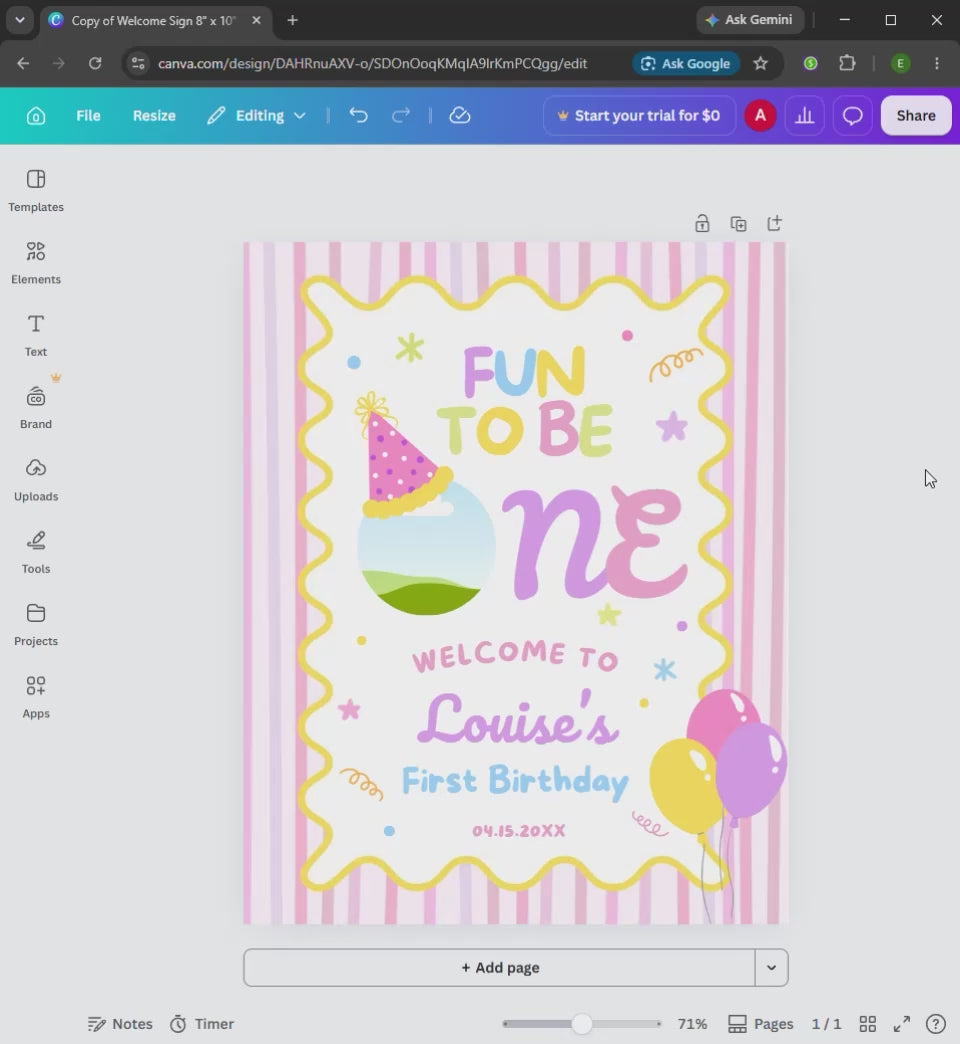
Task: Reload the Canva page
Action: coord(95,64)
